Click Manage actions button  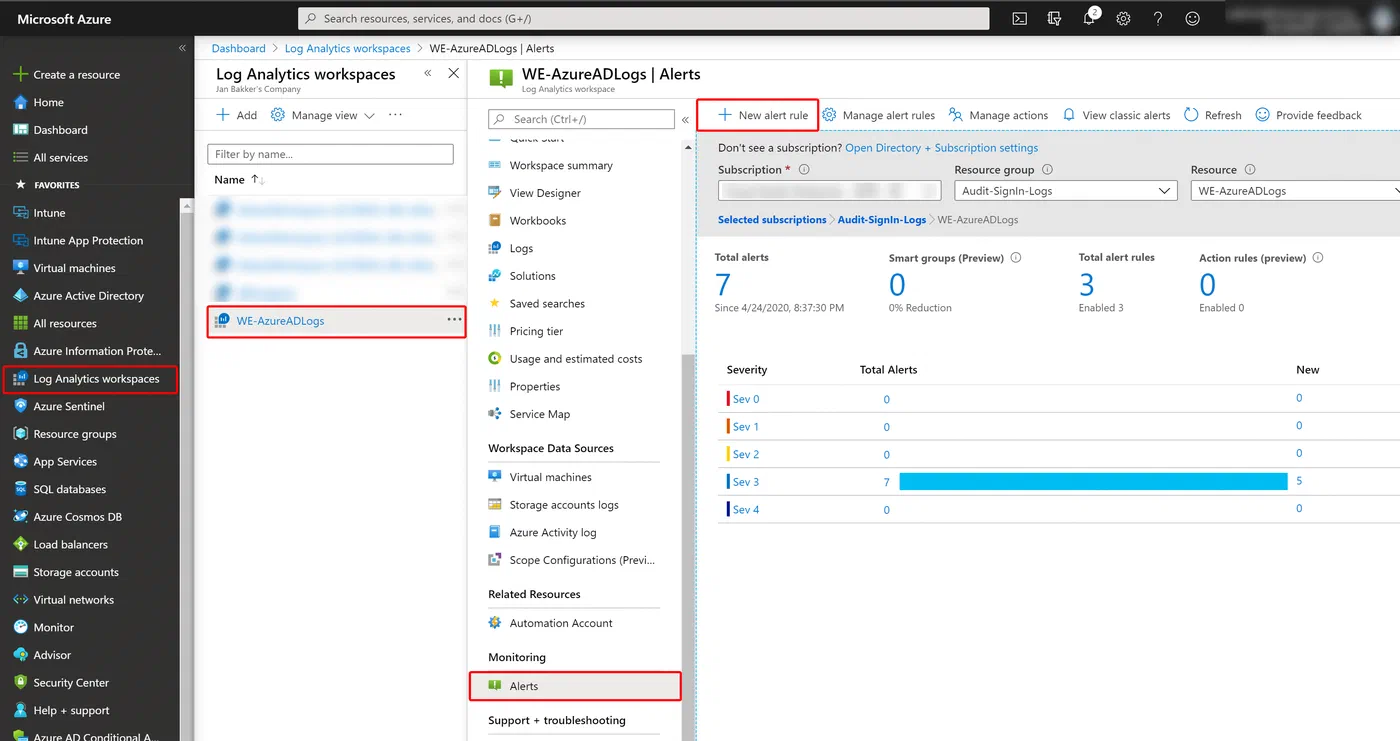[x=998, y=115]
